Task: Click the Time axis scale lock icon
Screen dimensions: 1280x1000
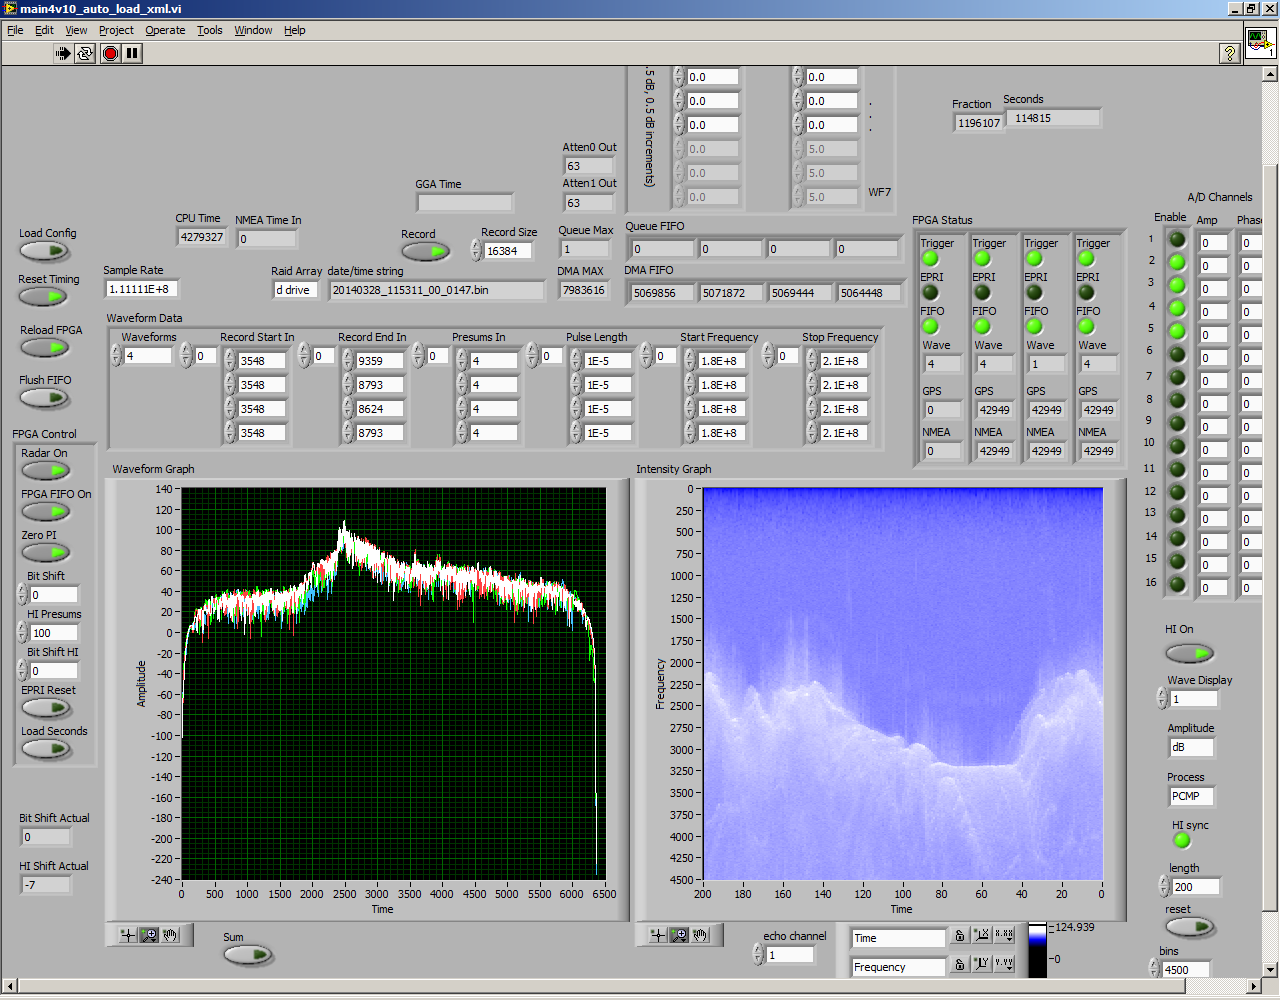Action: [959, 936]
